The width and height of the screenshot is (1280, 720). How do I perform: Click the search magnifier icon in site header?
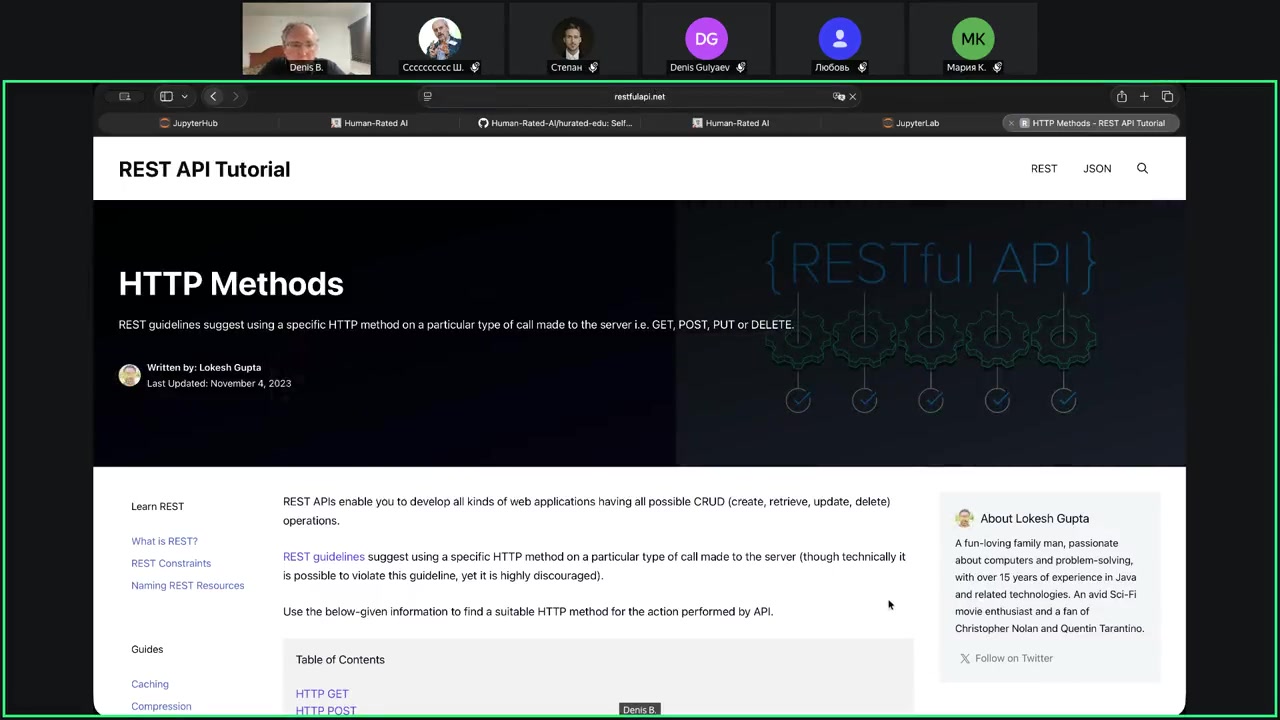[x=1142, y=169]
